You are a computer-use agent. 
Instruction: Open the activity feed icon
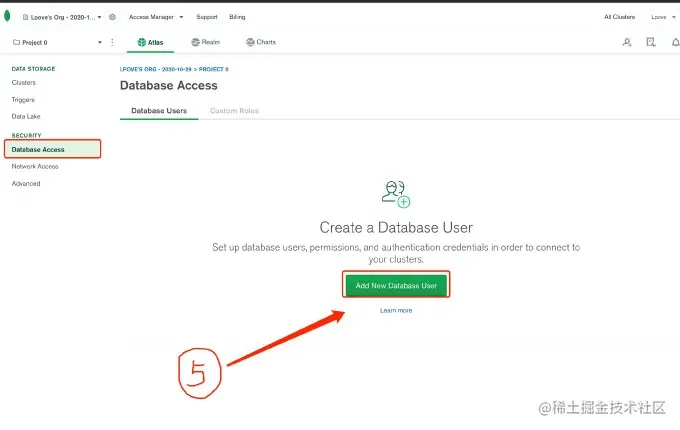click(651, 42)
